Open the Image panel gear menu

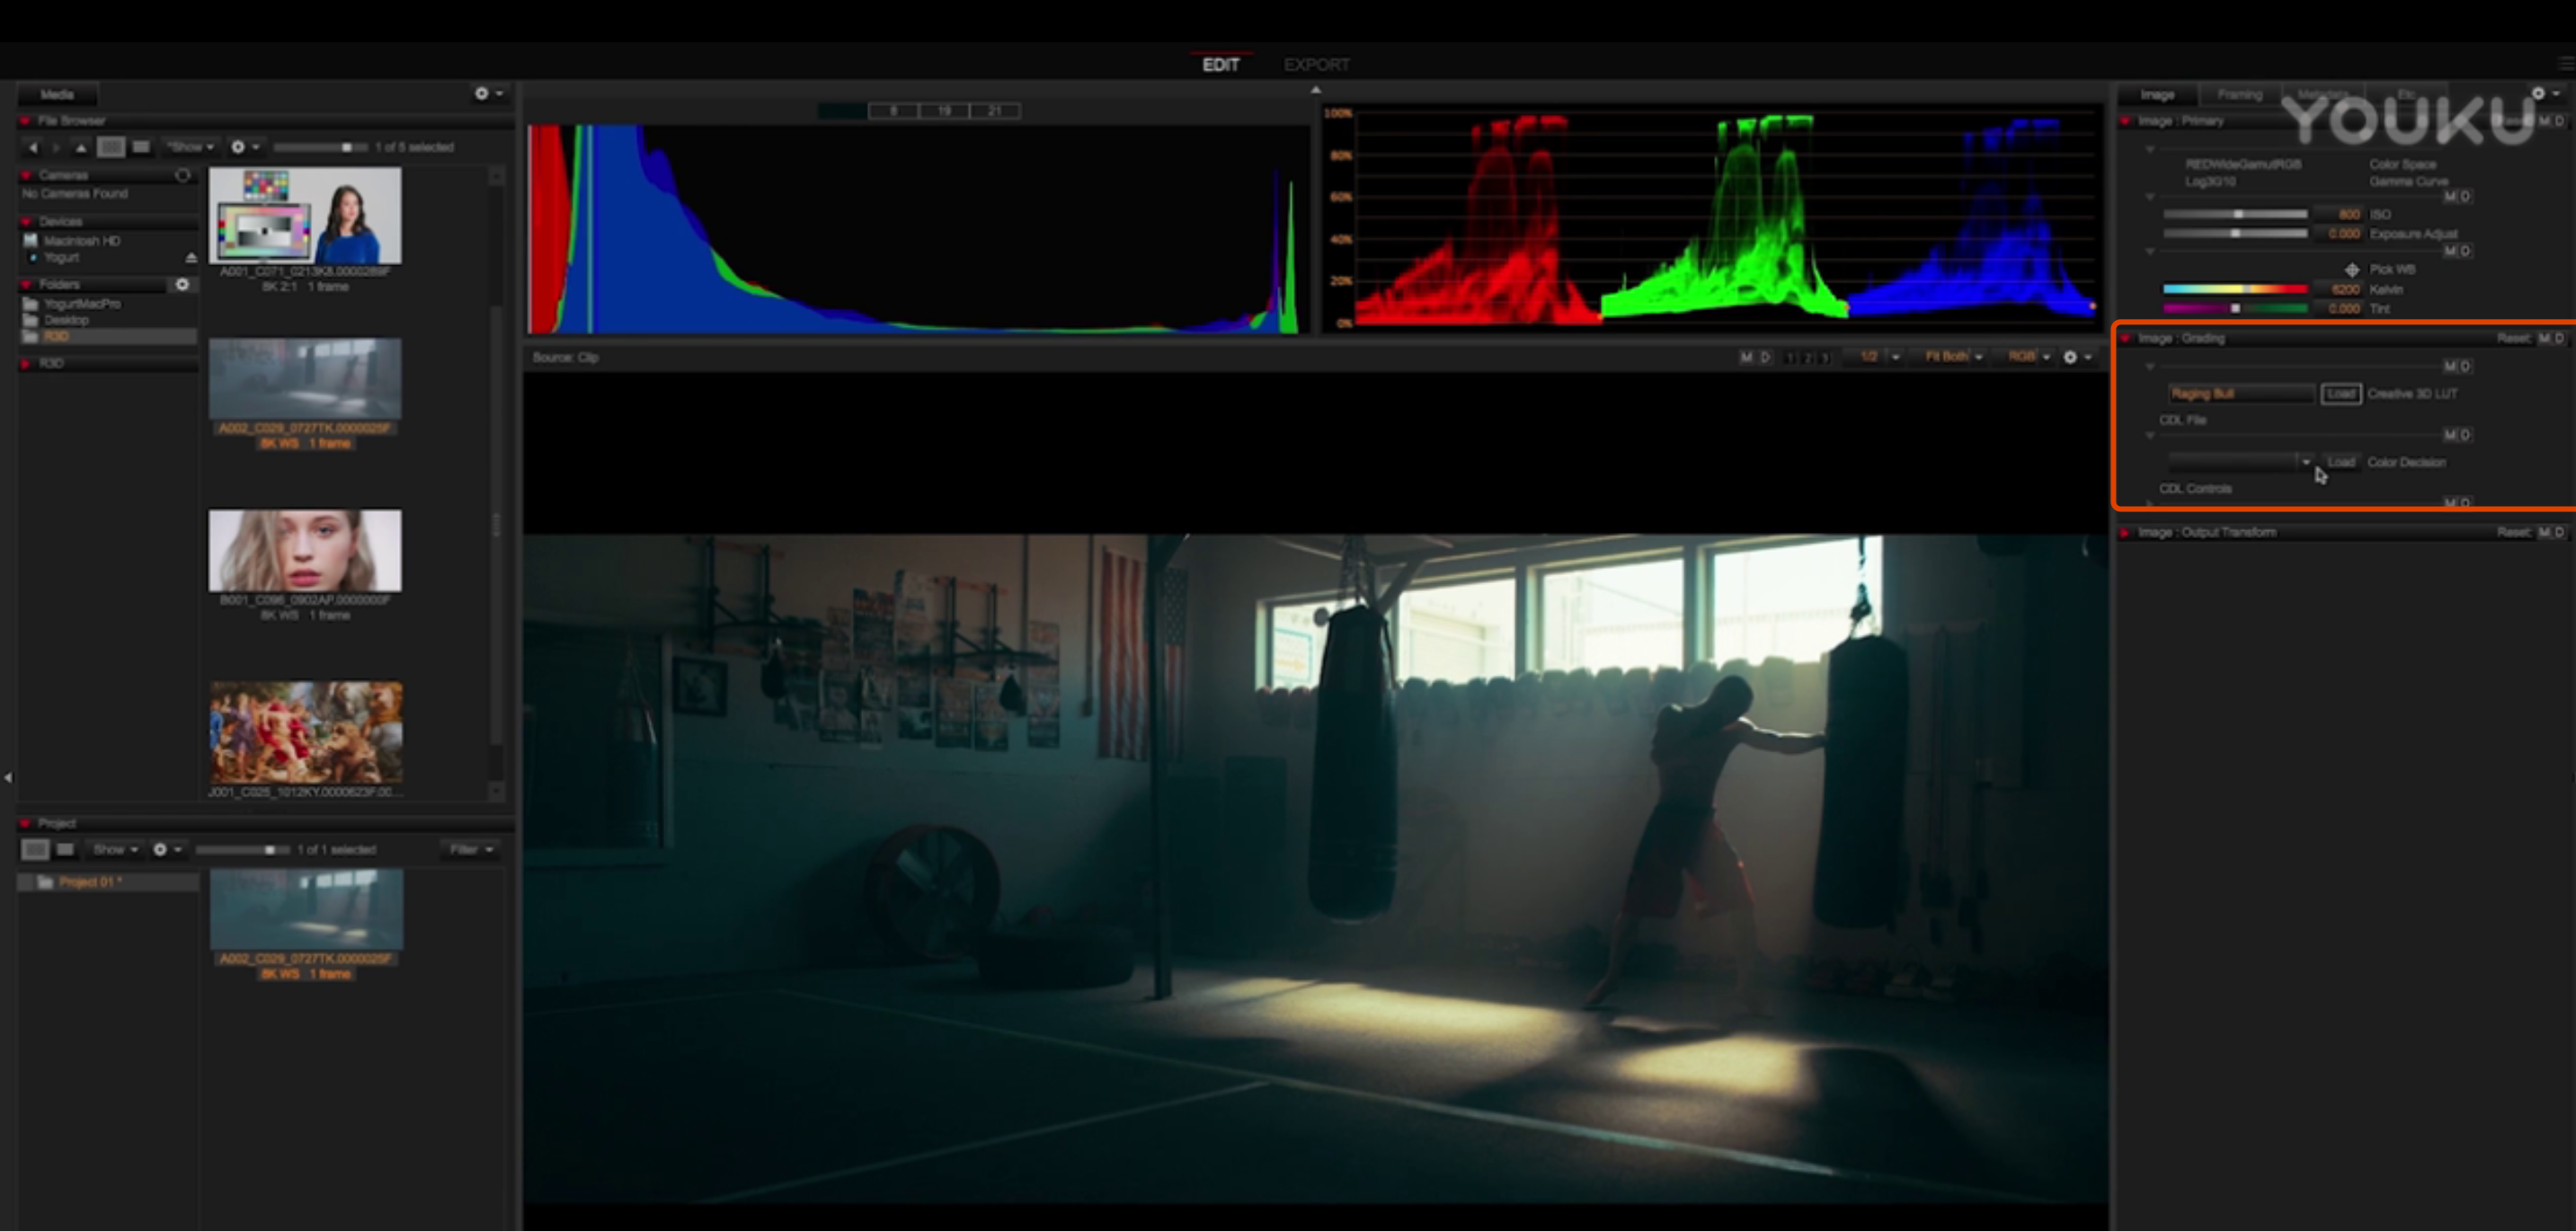point(2545,93)
